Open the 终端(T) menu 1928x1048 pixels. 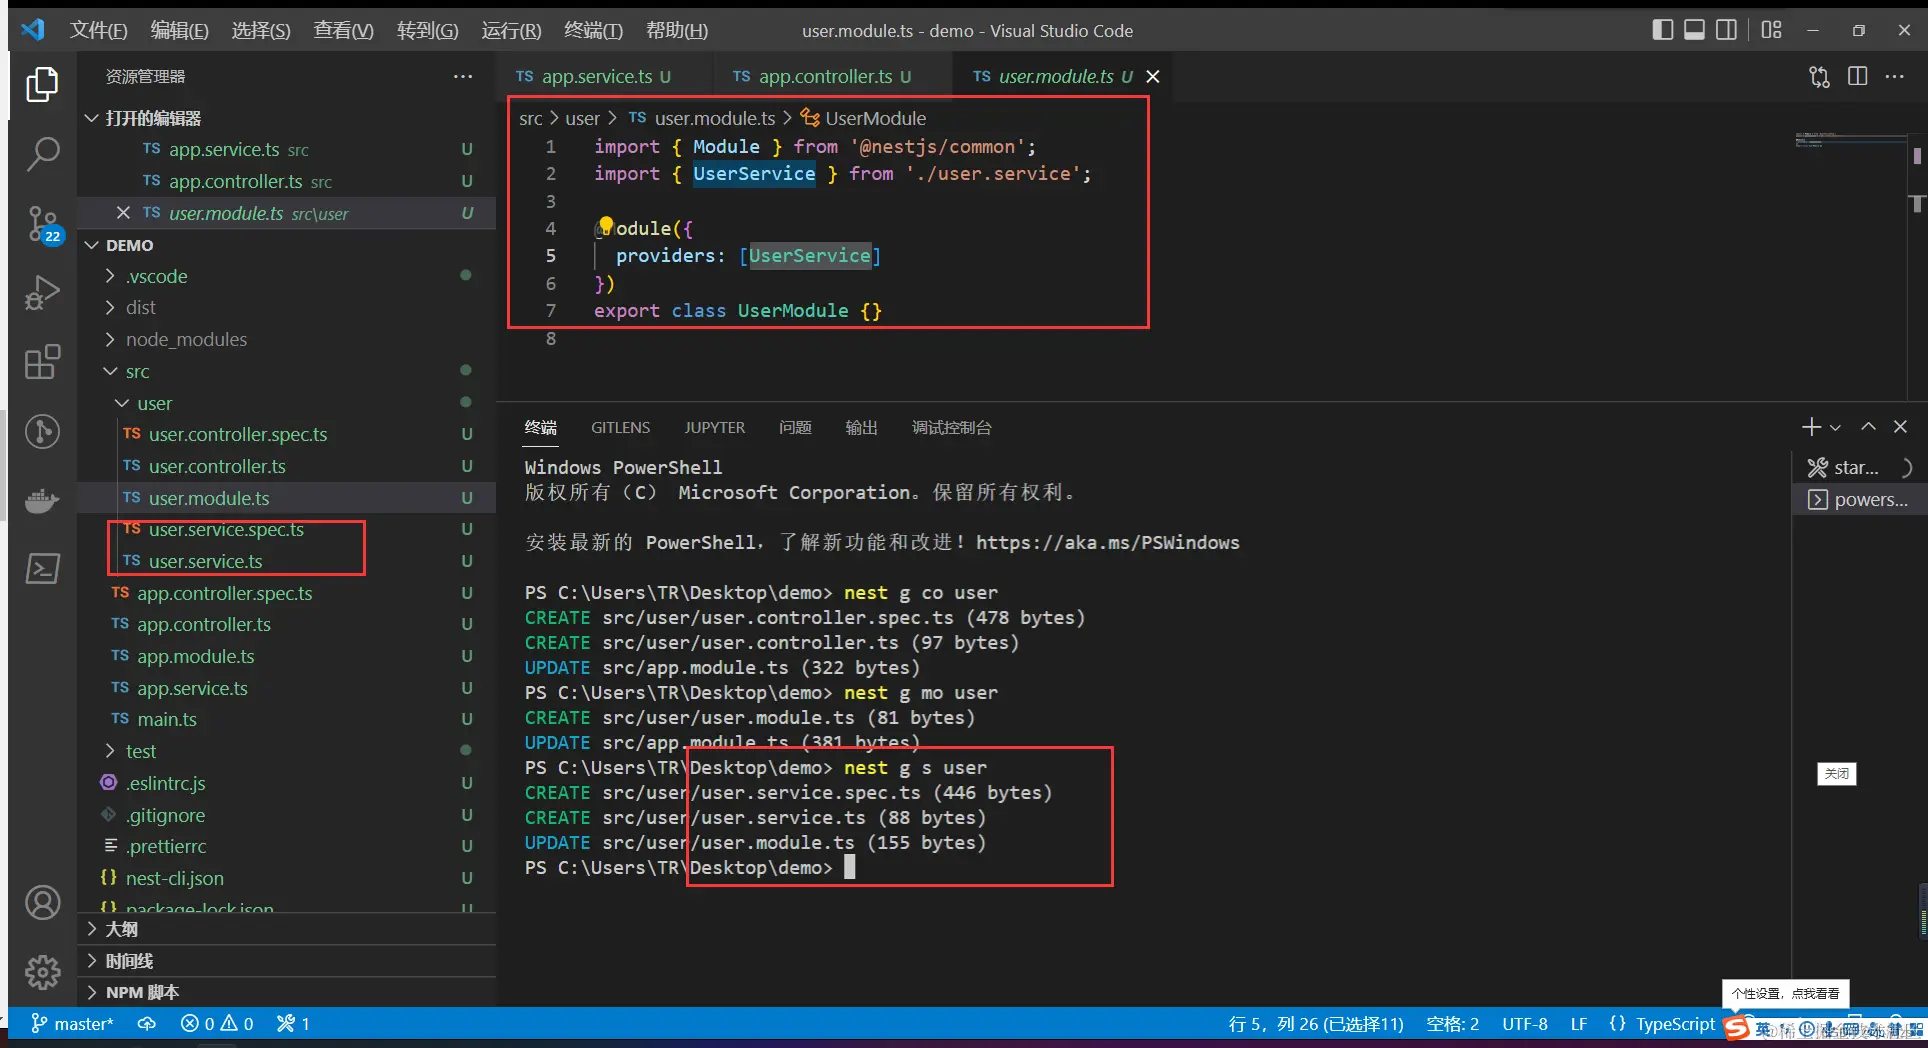coord(593,30)
